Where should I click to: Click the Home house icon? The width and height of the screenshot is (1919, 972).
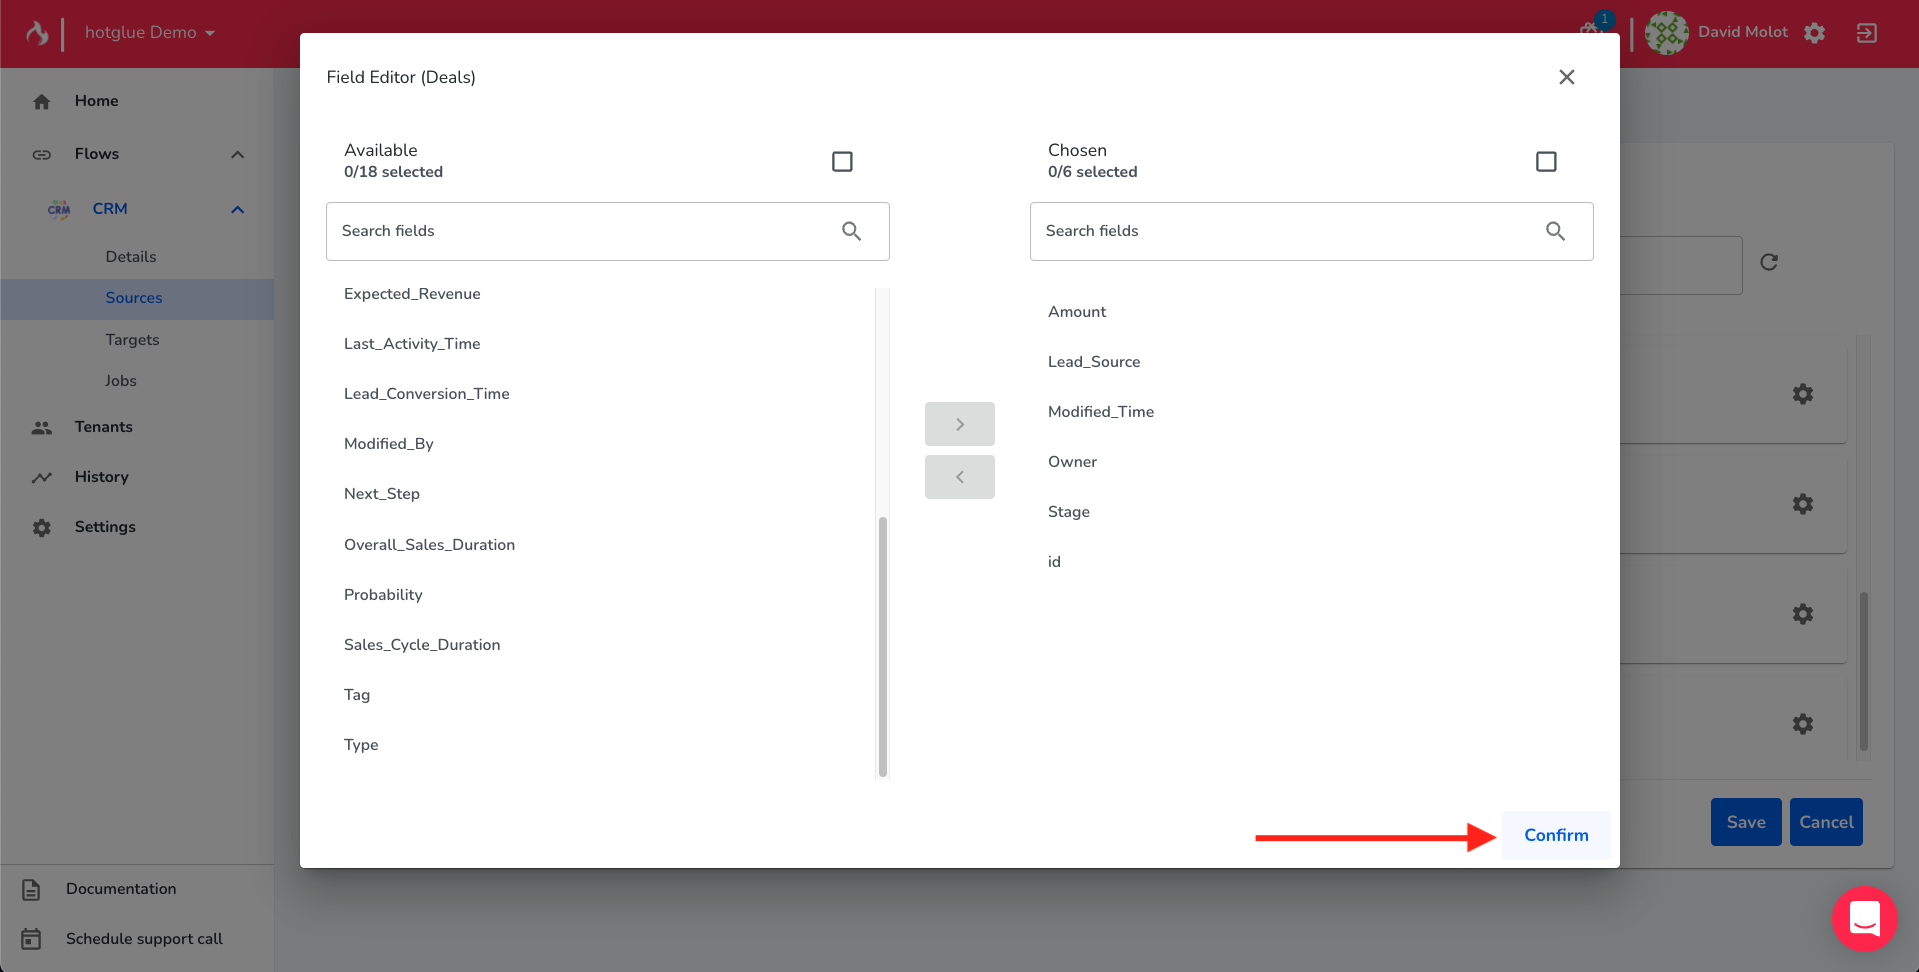[x=41, y=101]
